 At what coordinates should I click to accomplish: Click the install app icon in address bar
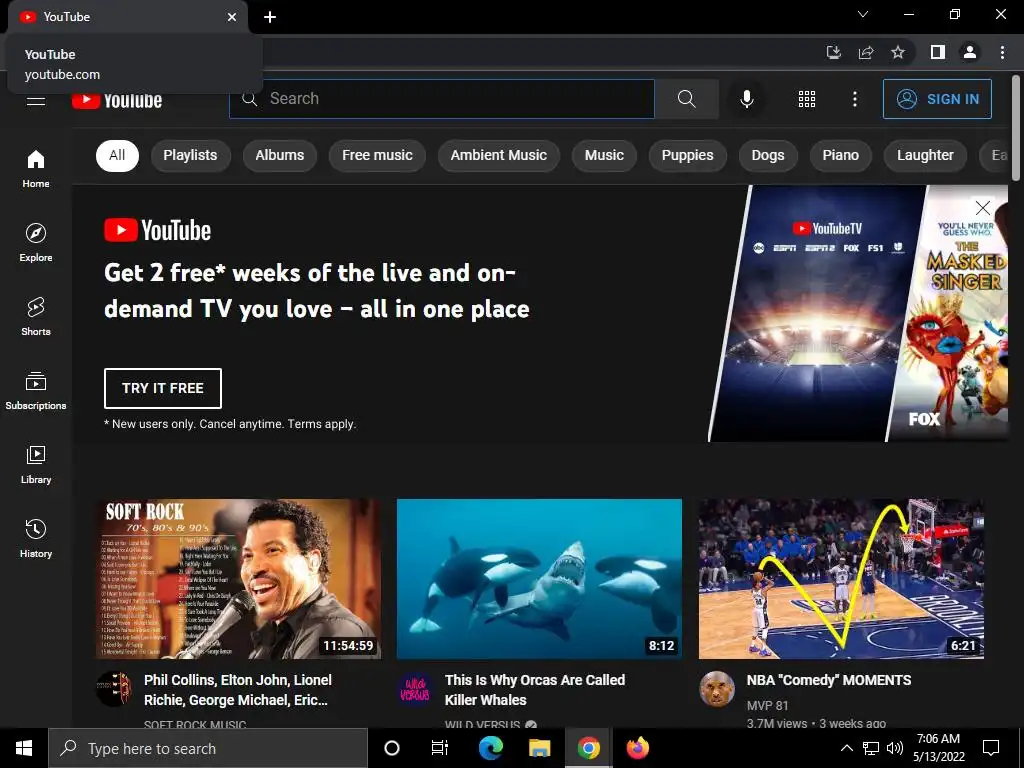pyautogui.click(x=834, y=52)
